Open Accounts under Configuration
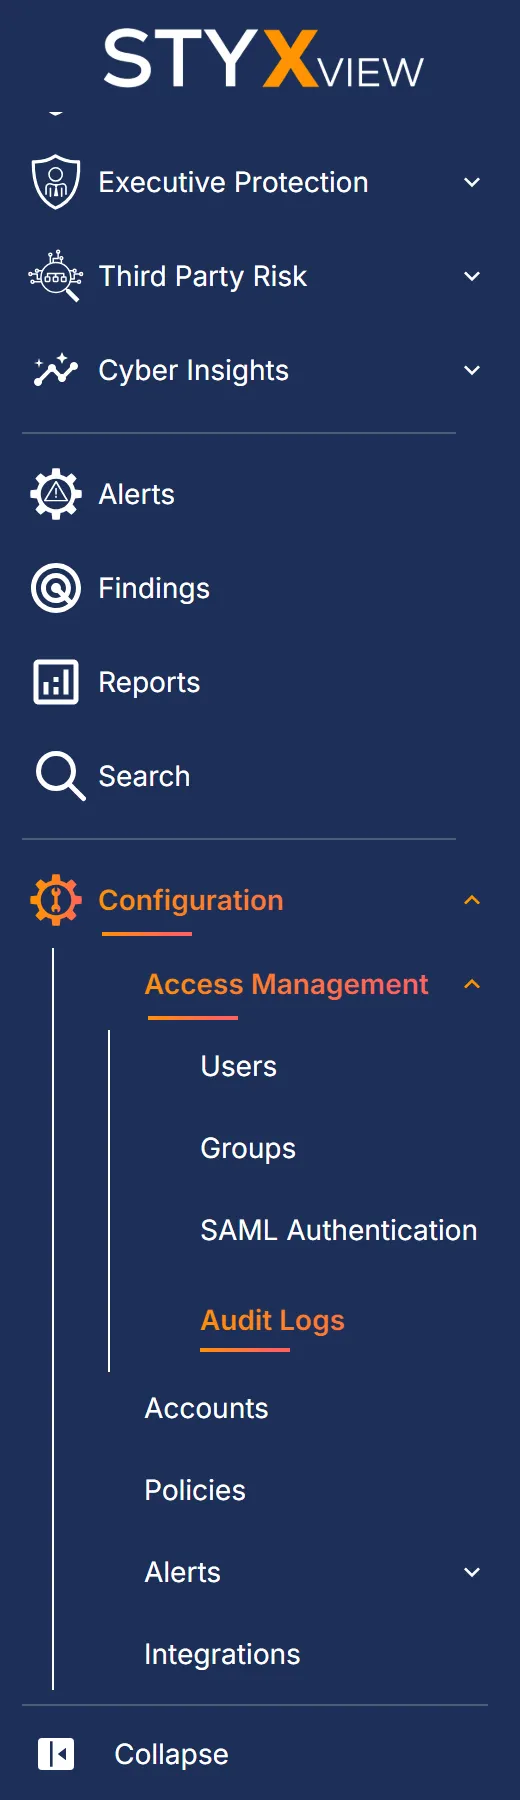This screenshot has width=520, height=1800. [206, 1408]
